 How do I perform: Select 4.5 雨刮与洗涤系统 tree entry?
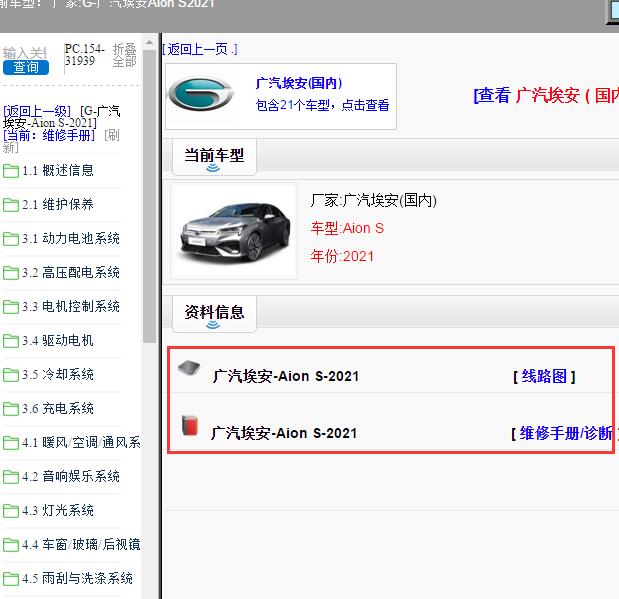[x=77, y=578]
